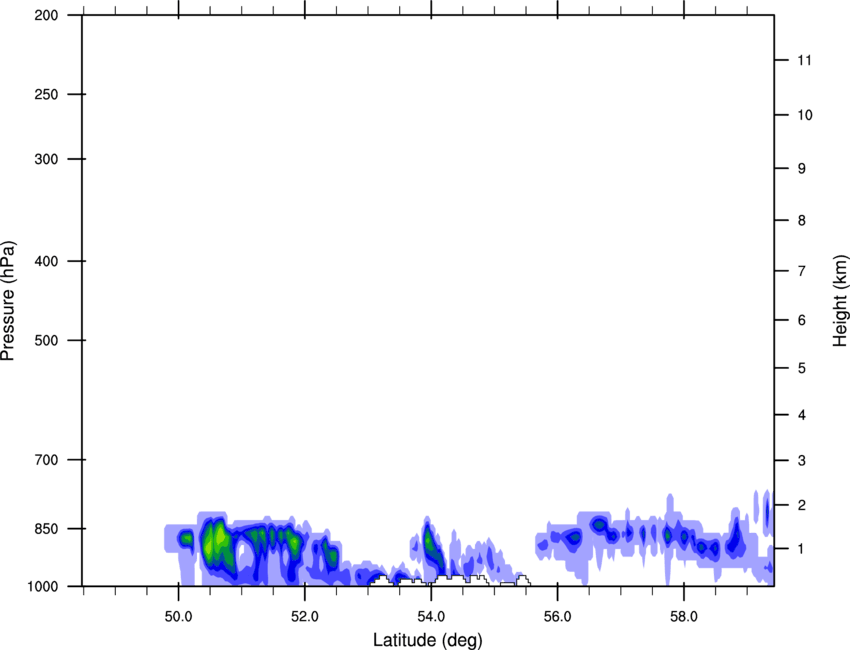The image size is (850, 650).
Task: Click the 58.0 latitude label
Action: coord(684,616)
